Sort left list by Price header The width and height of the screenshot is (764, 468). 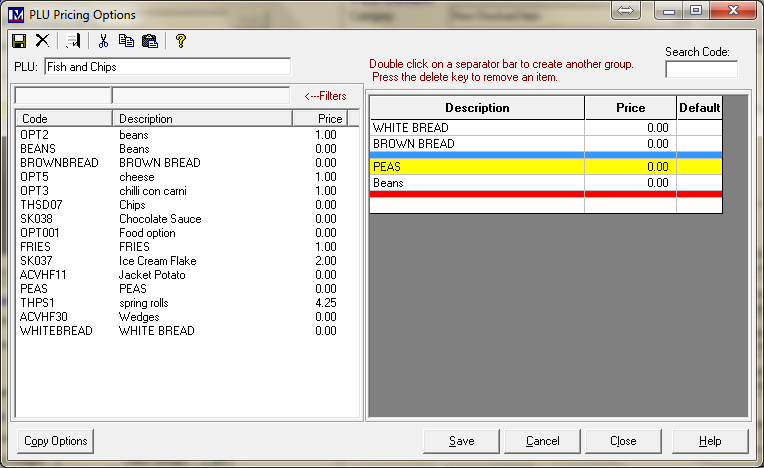click(321, 119)
